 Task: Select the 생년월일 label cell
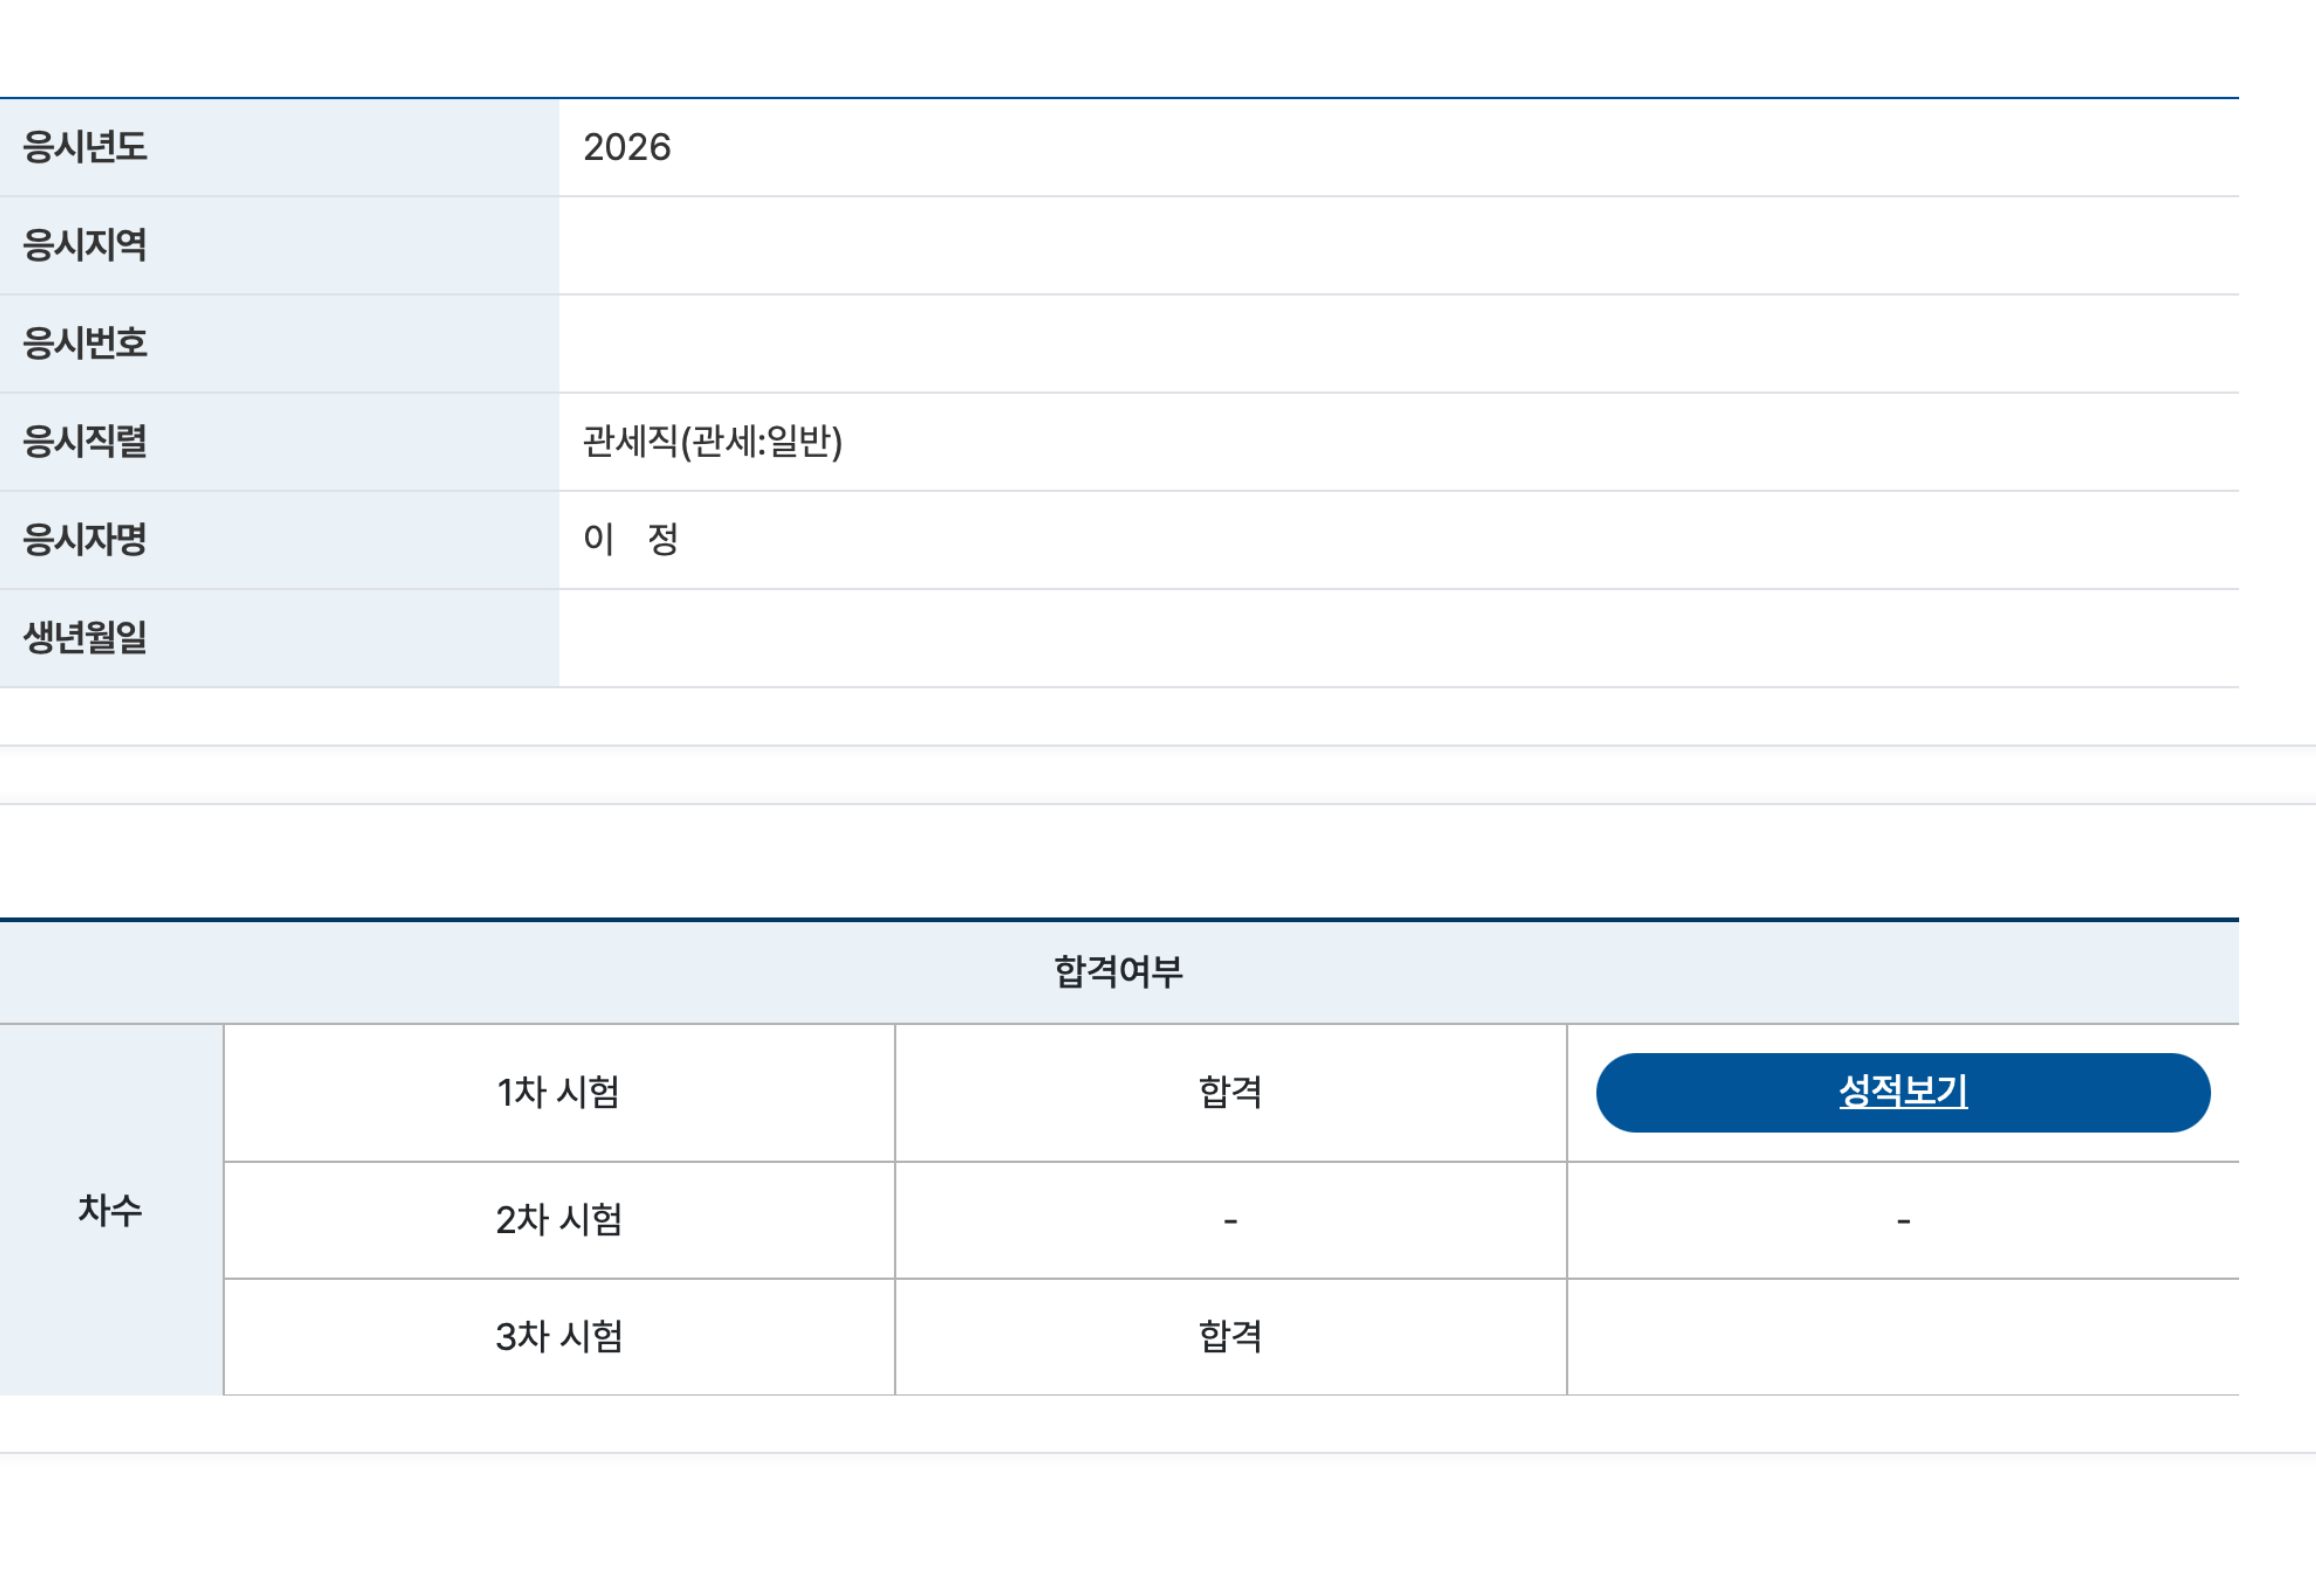click(x=279, y=637)
